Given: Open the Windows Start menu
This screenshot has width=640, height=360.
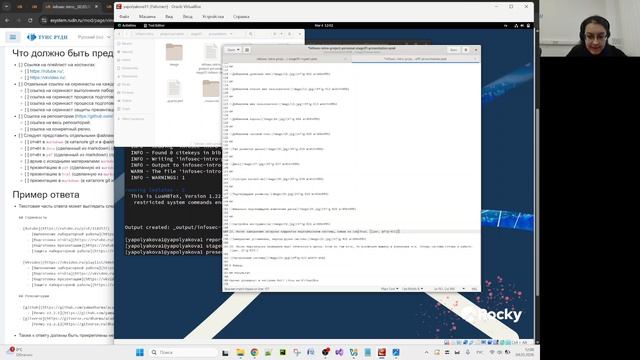Looking at the screenshot, I should pyautogui.click(x=140, y=352).
